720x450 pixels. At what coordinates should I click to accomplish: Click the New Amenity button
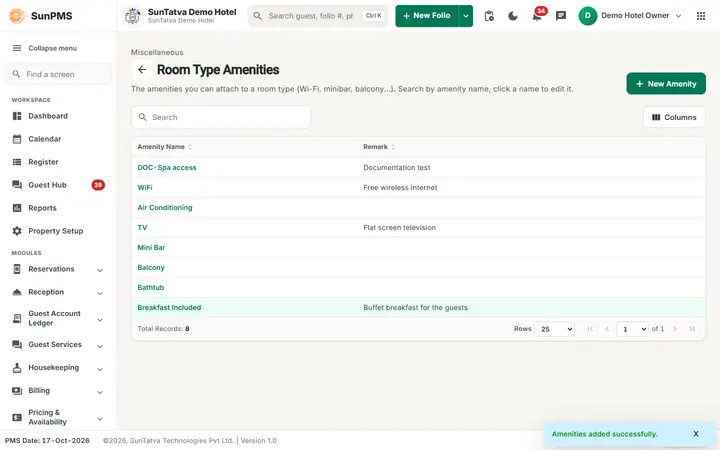tap(666, 84)
